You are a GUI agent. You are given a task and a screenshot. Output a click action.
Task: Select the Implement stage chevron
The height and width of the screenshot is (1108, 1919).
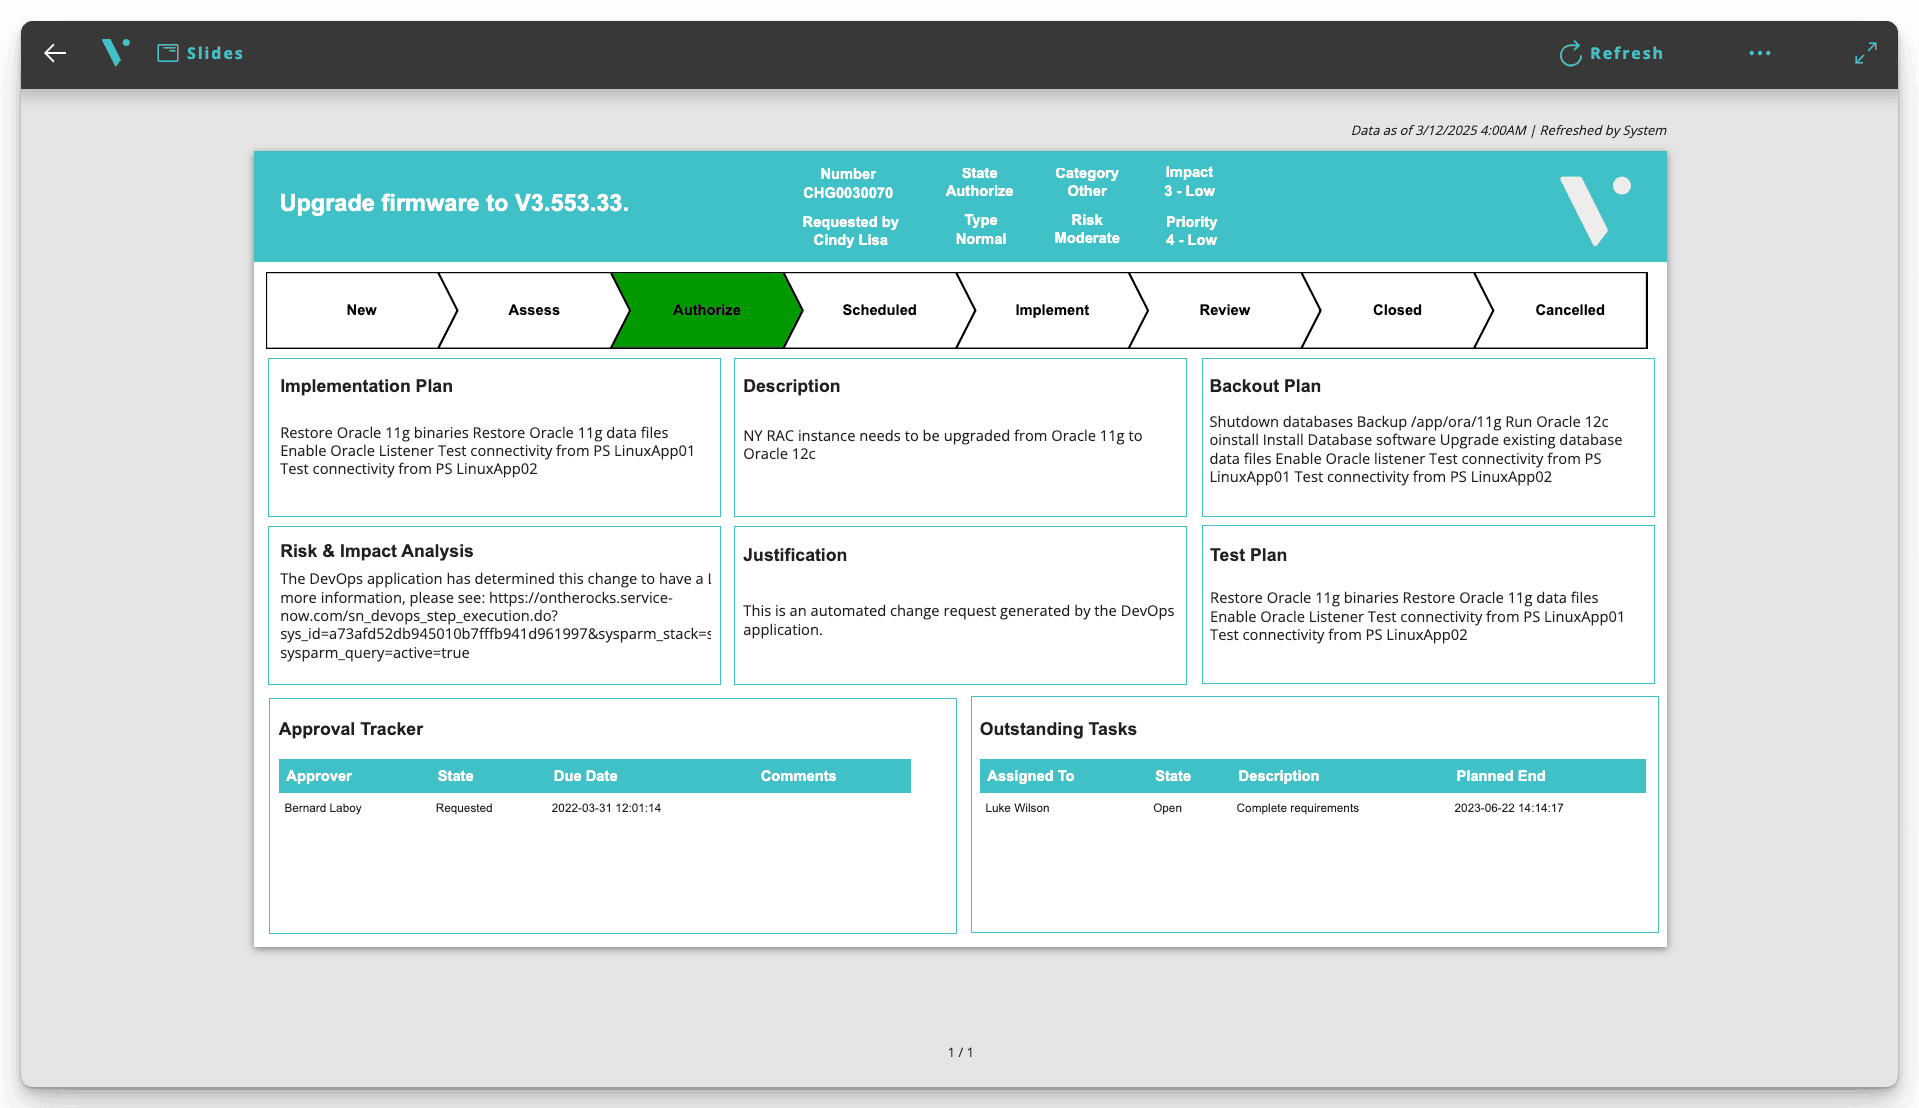pos(1052,310)
